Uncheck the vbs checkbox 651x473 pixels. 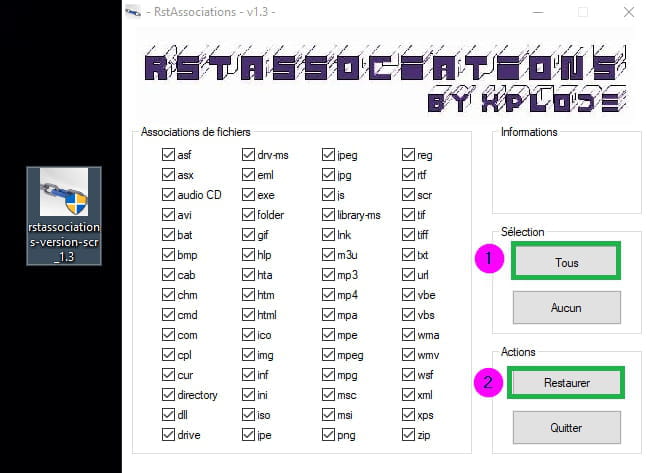click(x=409, y=314)
